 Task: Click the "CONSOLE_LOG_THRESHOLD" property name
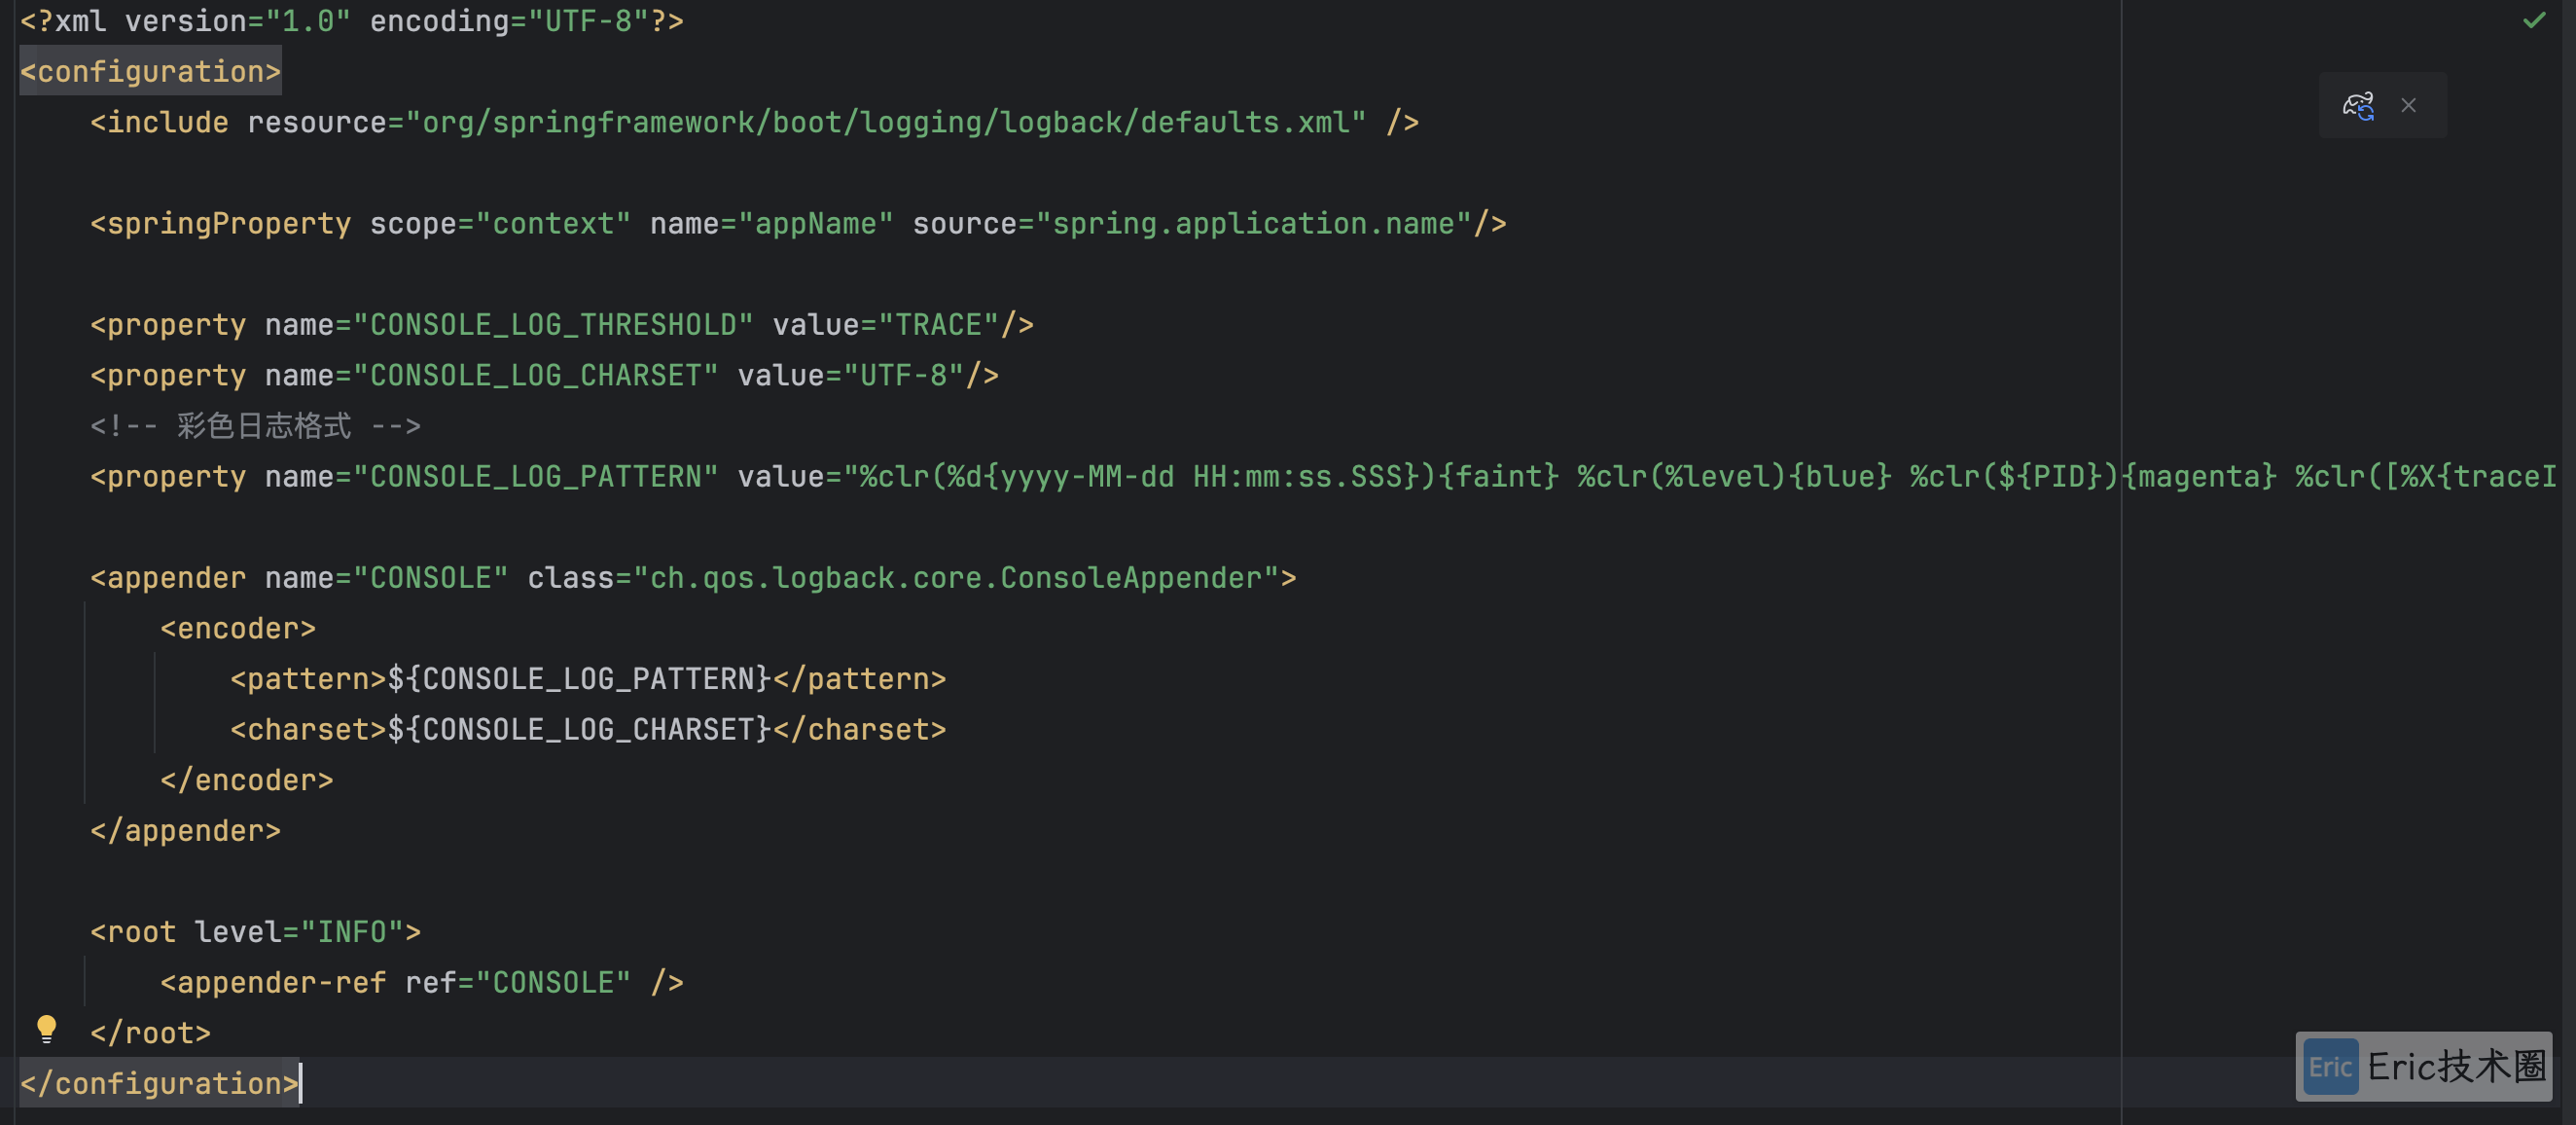point(552,325)
